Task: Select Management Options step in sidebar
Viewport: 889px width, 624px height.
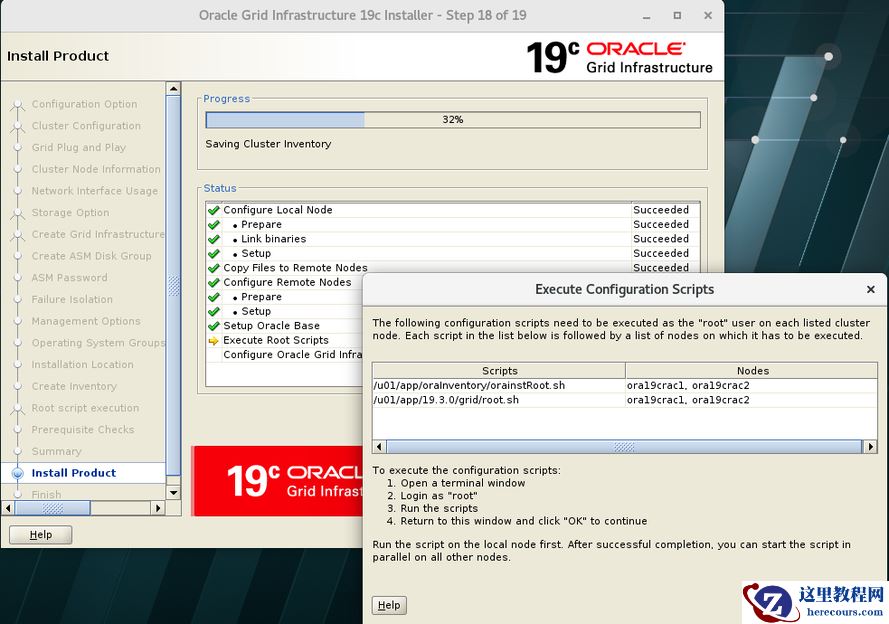Action: (x=86, y=321)
